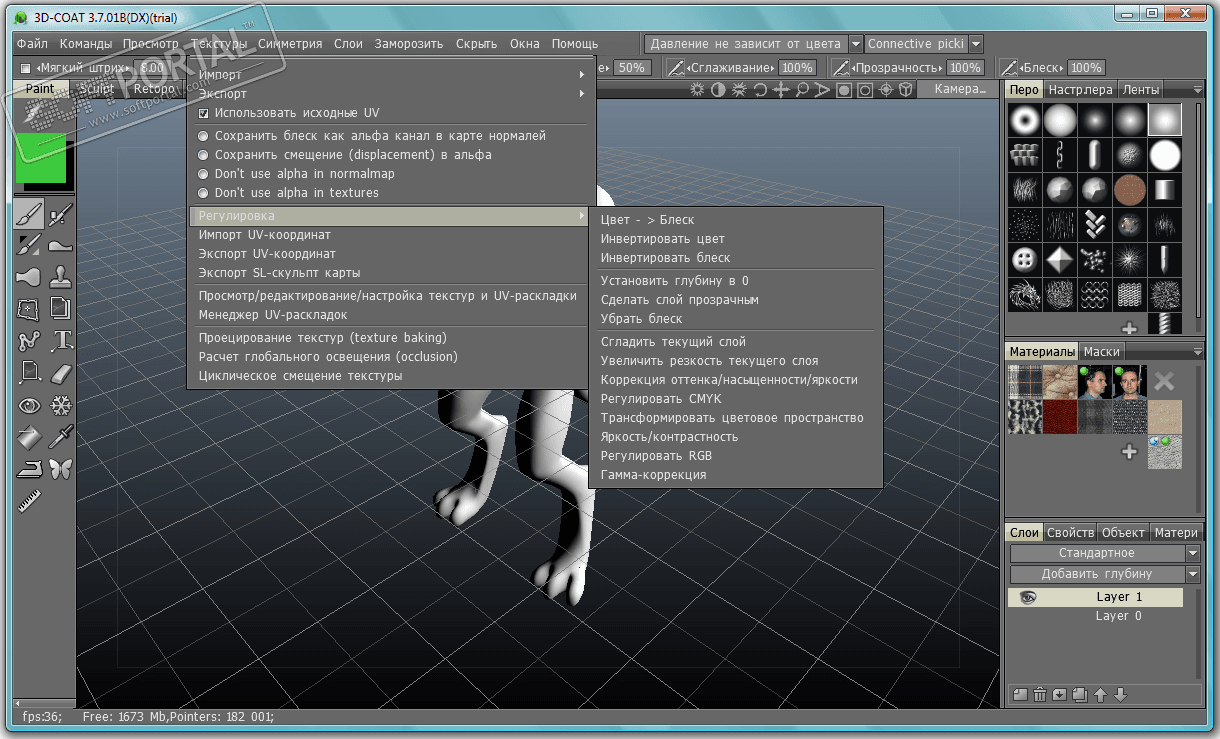
Task: Switch to the Ленты tab
Action: [1141, 90]
